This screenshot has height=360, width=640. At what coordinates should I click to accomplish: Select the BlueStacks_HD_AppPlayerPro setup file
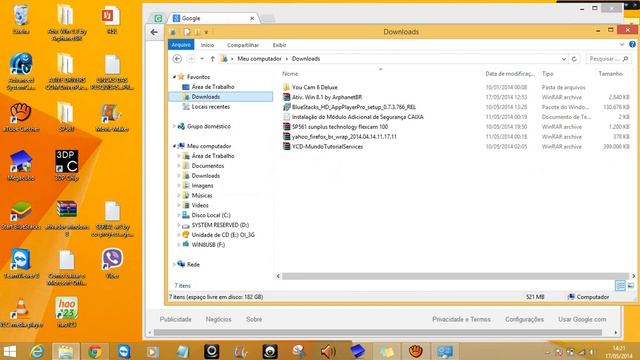(x=349, y=107)
